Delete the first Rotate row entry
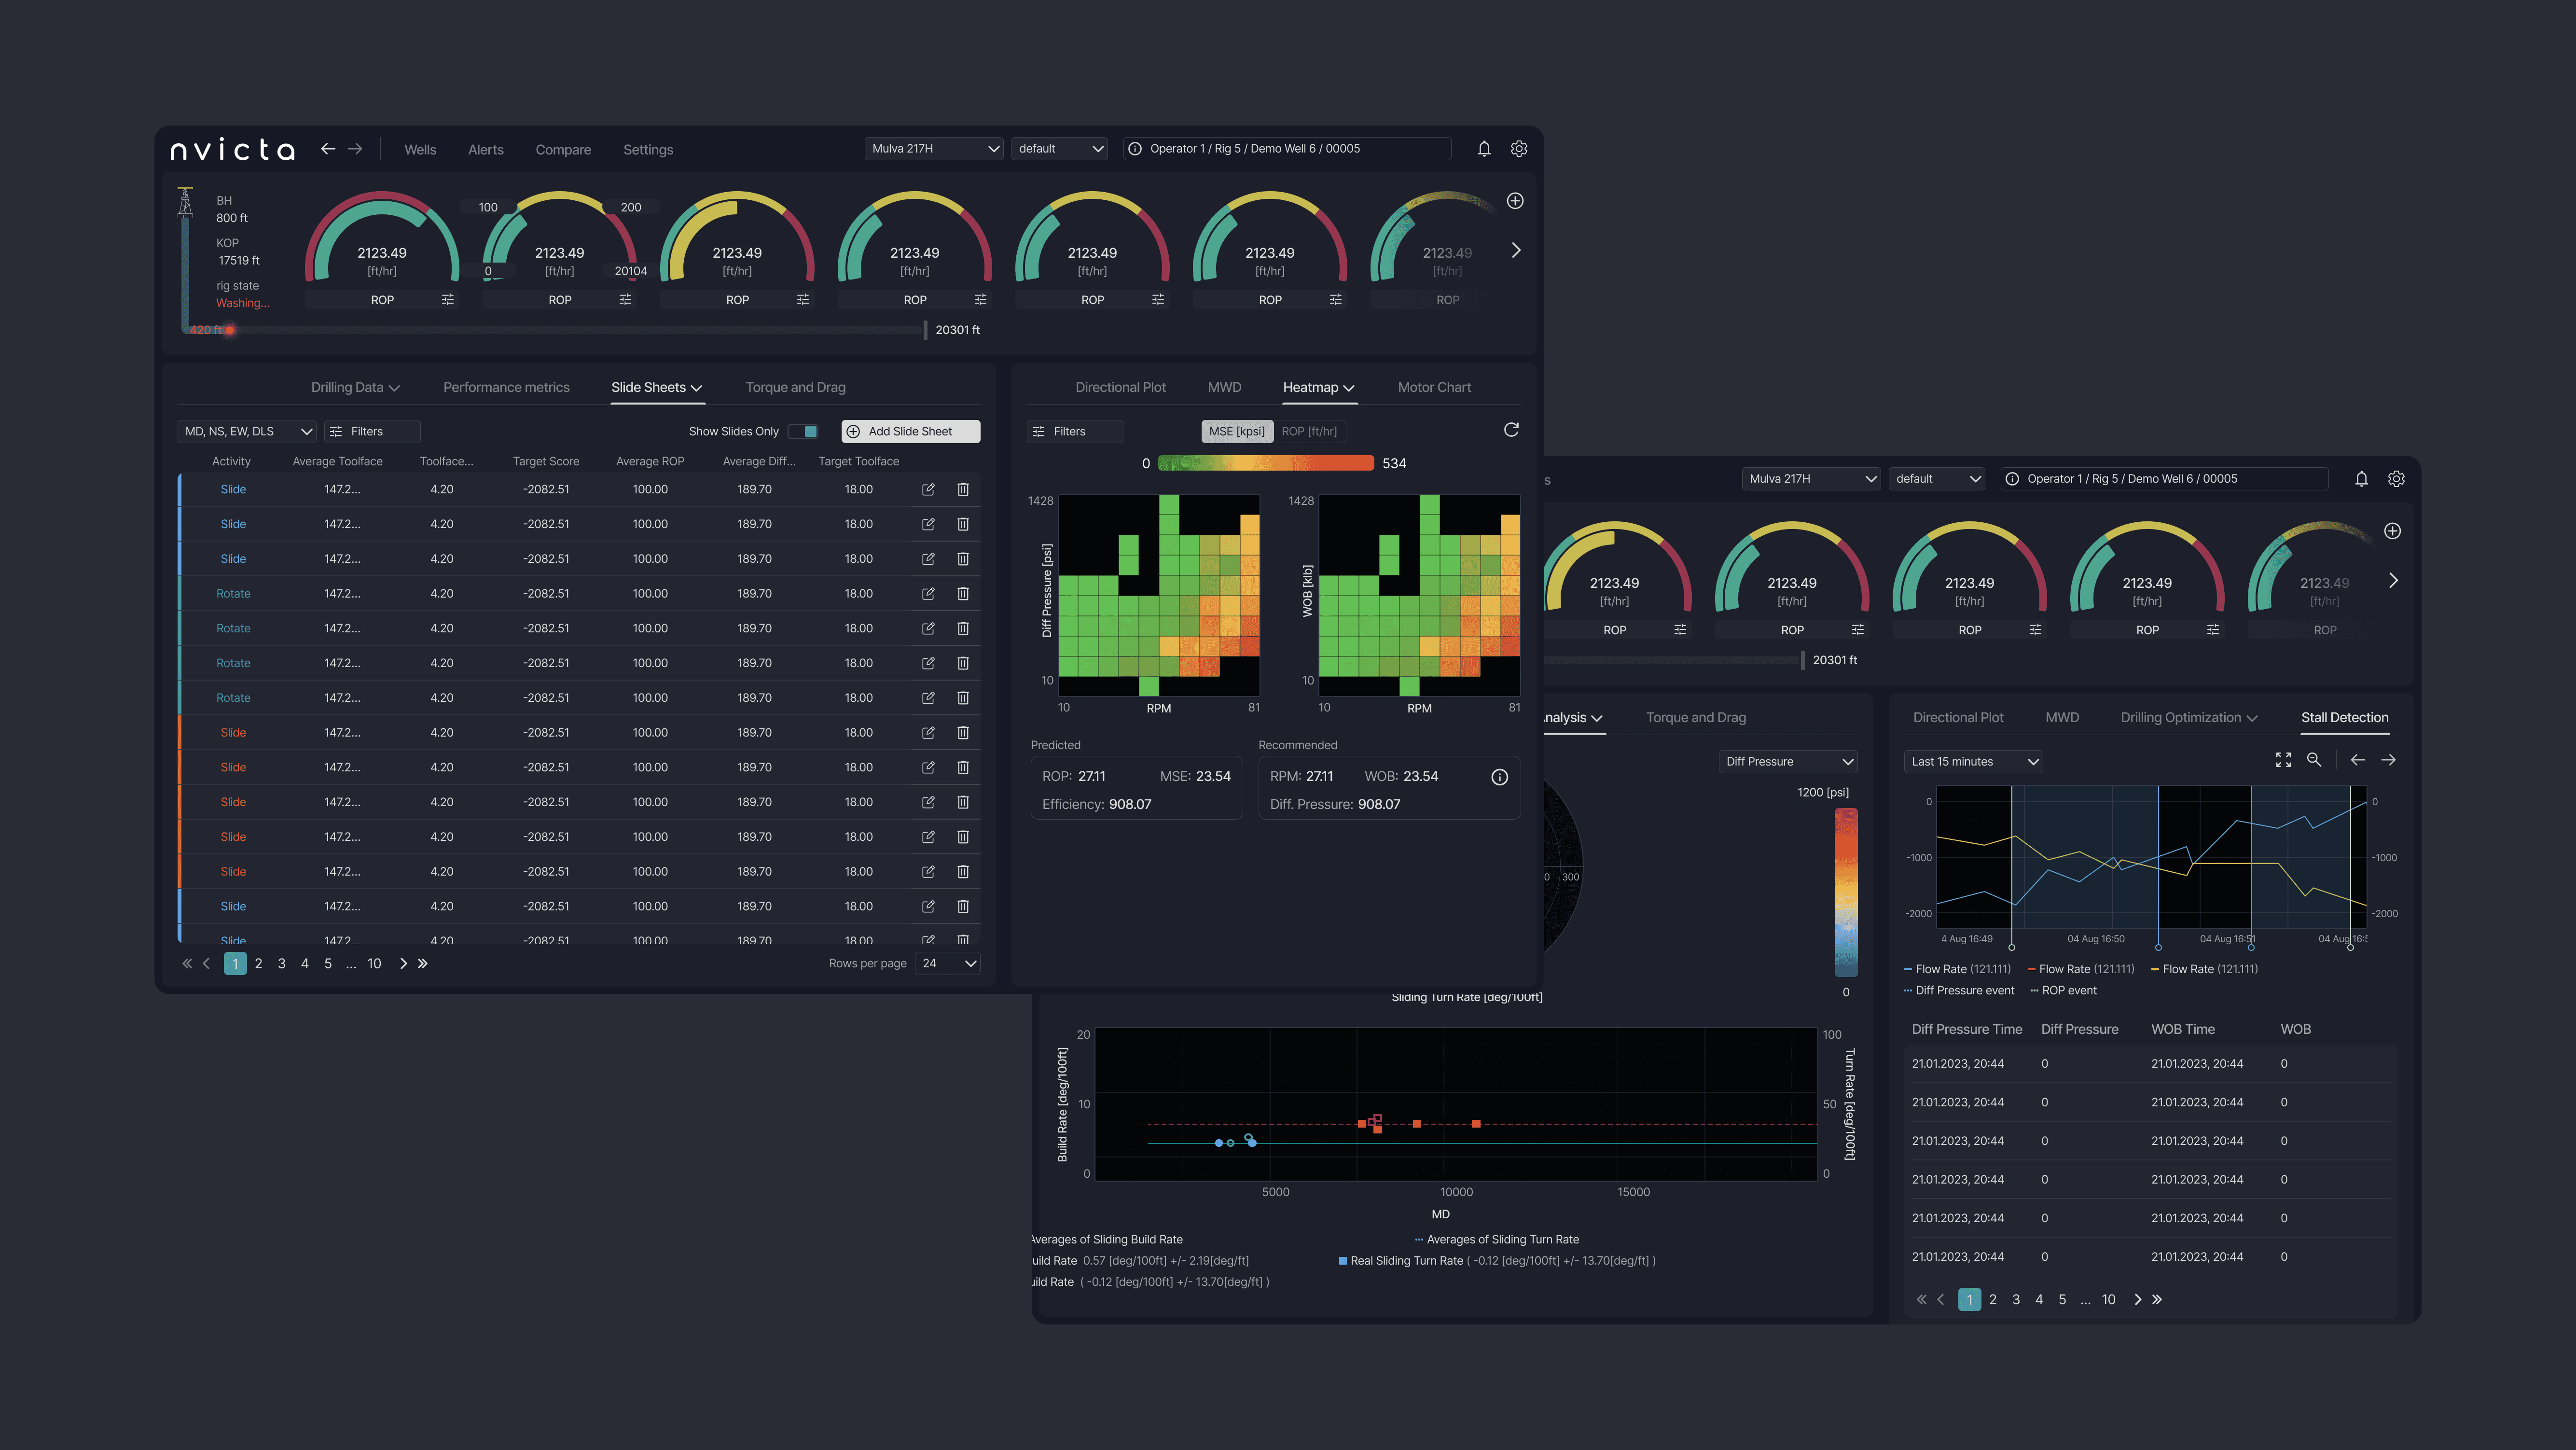The image size is (2576, 1450). pyautogui.click(x=963, y=594)
